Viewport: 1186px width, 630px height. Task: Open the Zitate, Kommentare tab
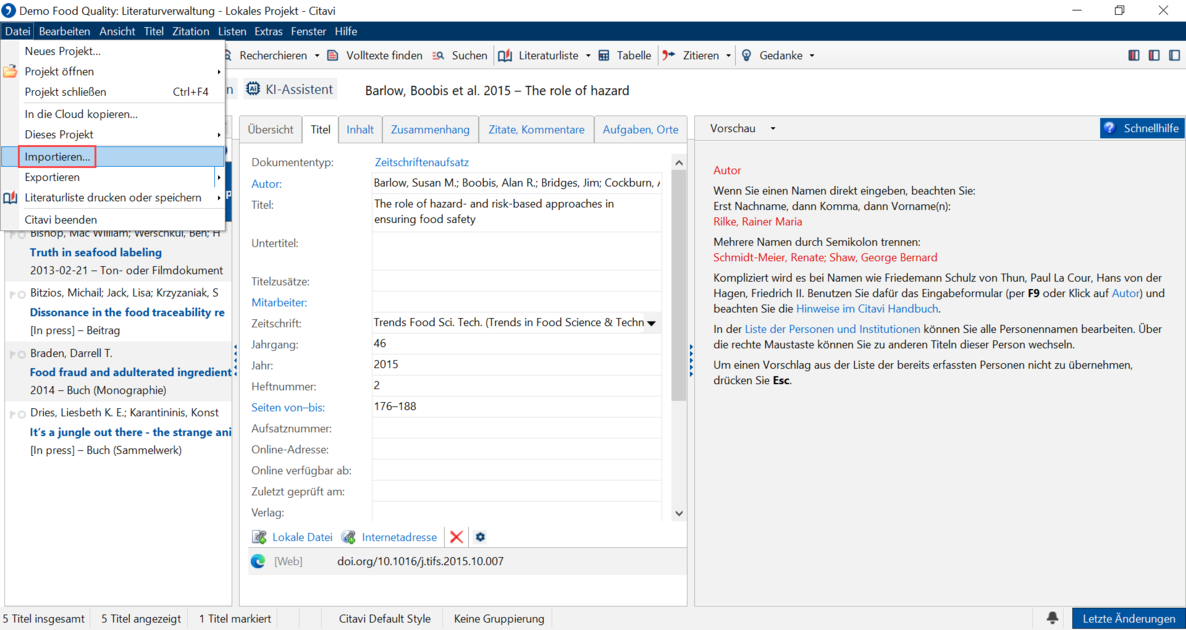coord(536,129)
